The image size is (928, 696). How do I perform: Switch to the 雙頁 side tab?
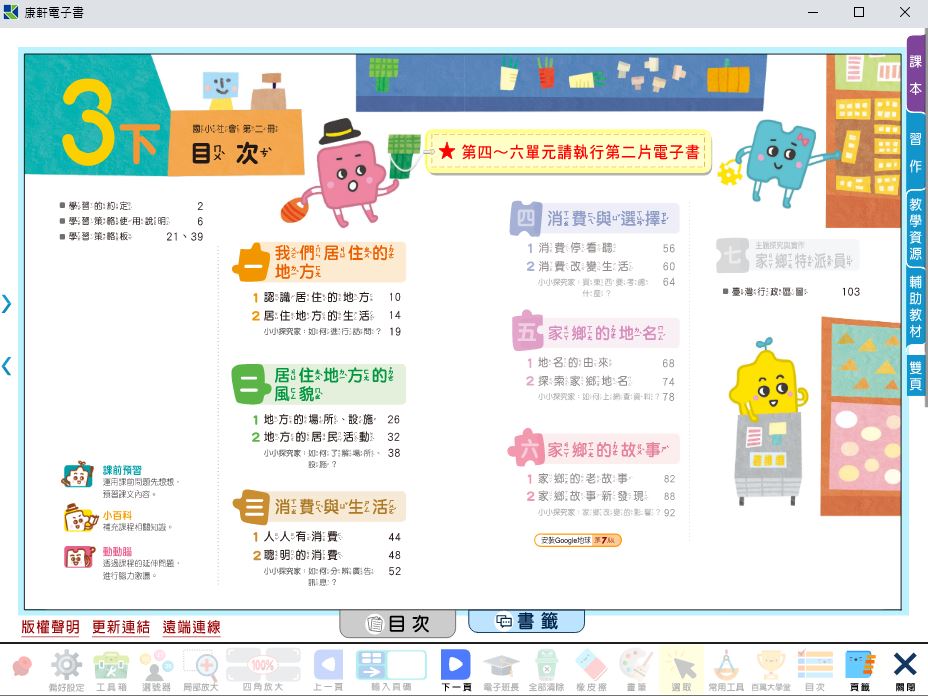(916, 375)
